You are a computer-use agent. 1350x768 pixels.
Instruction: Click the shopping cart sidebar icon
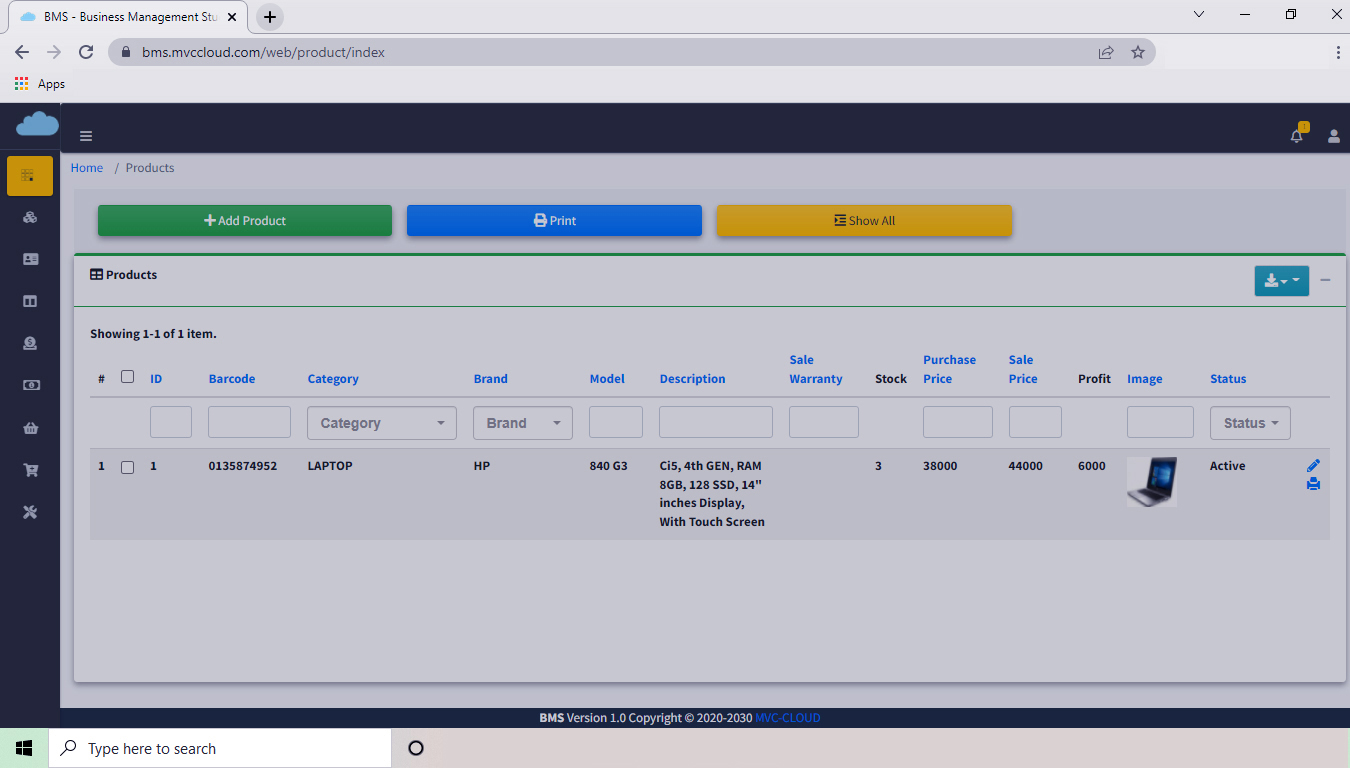point(30,470)
